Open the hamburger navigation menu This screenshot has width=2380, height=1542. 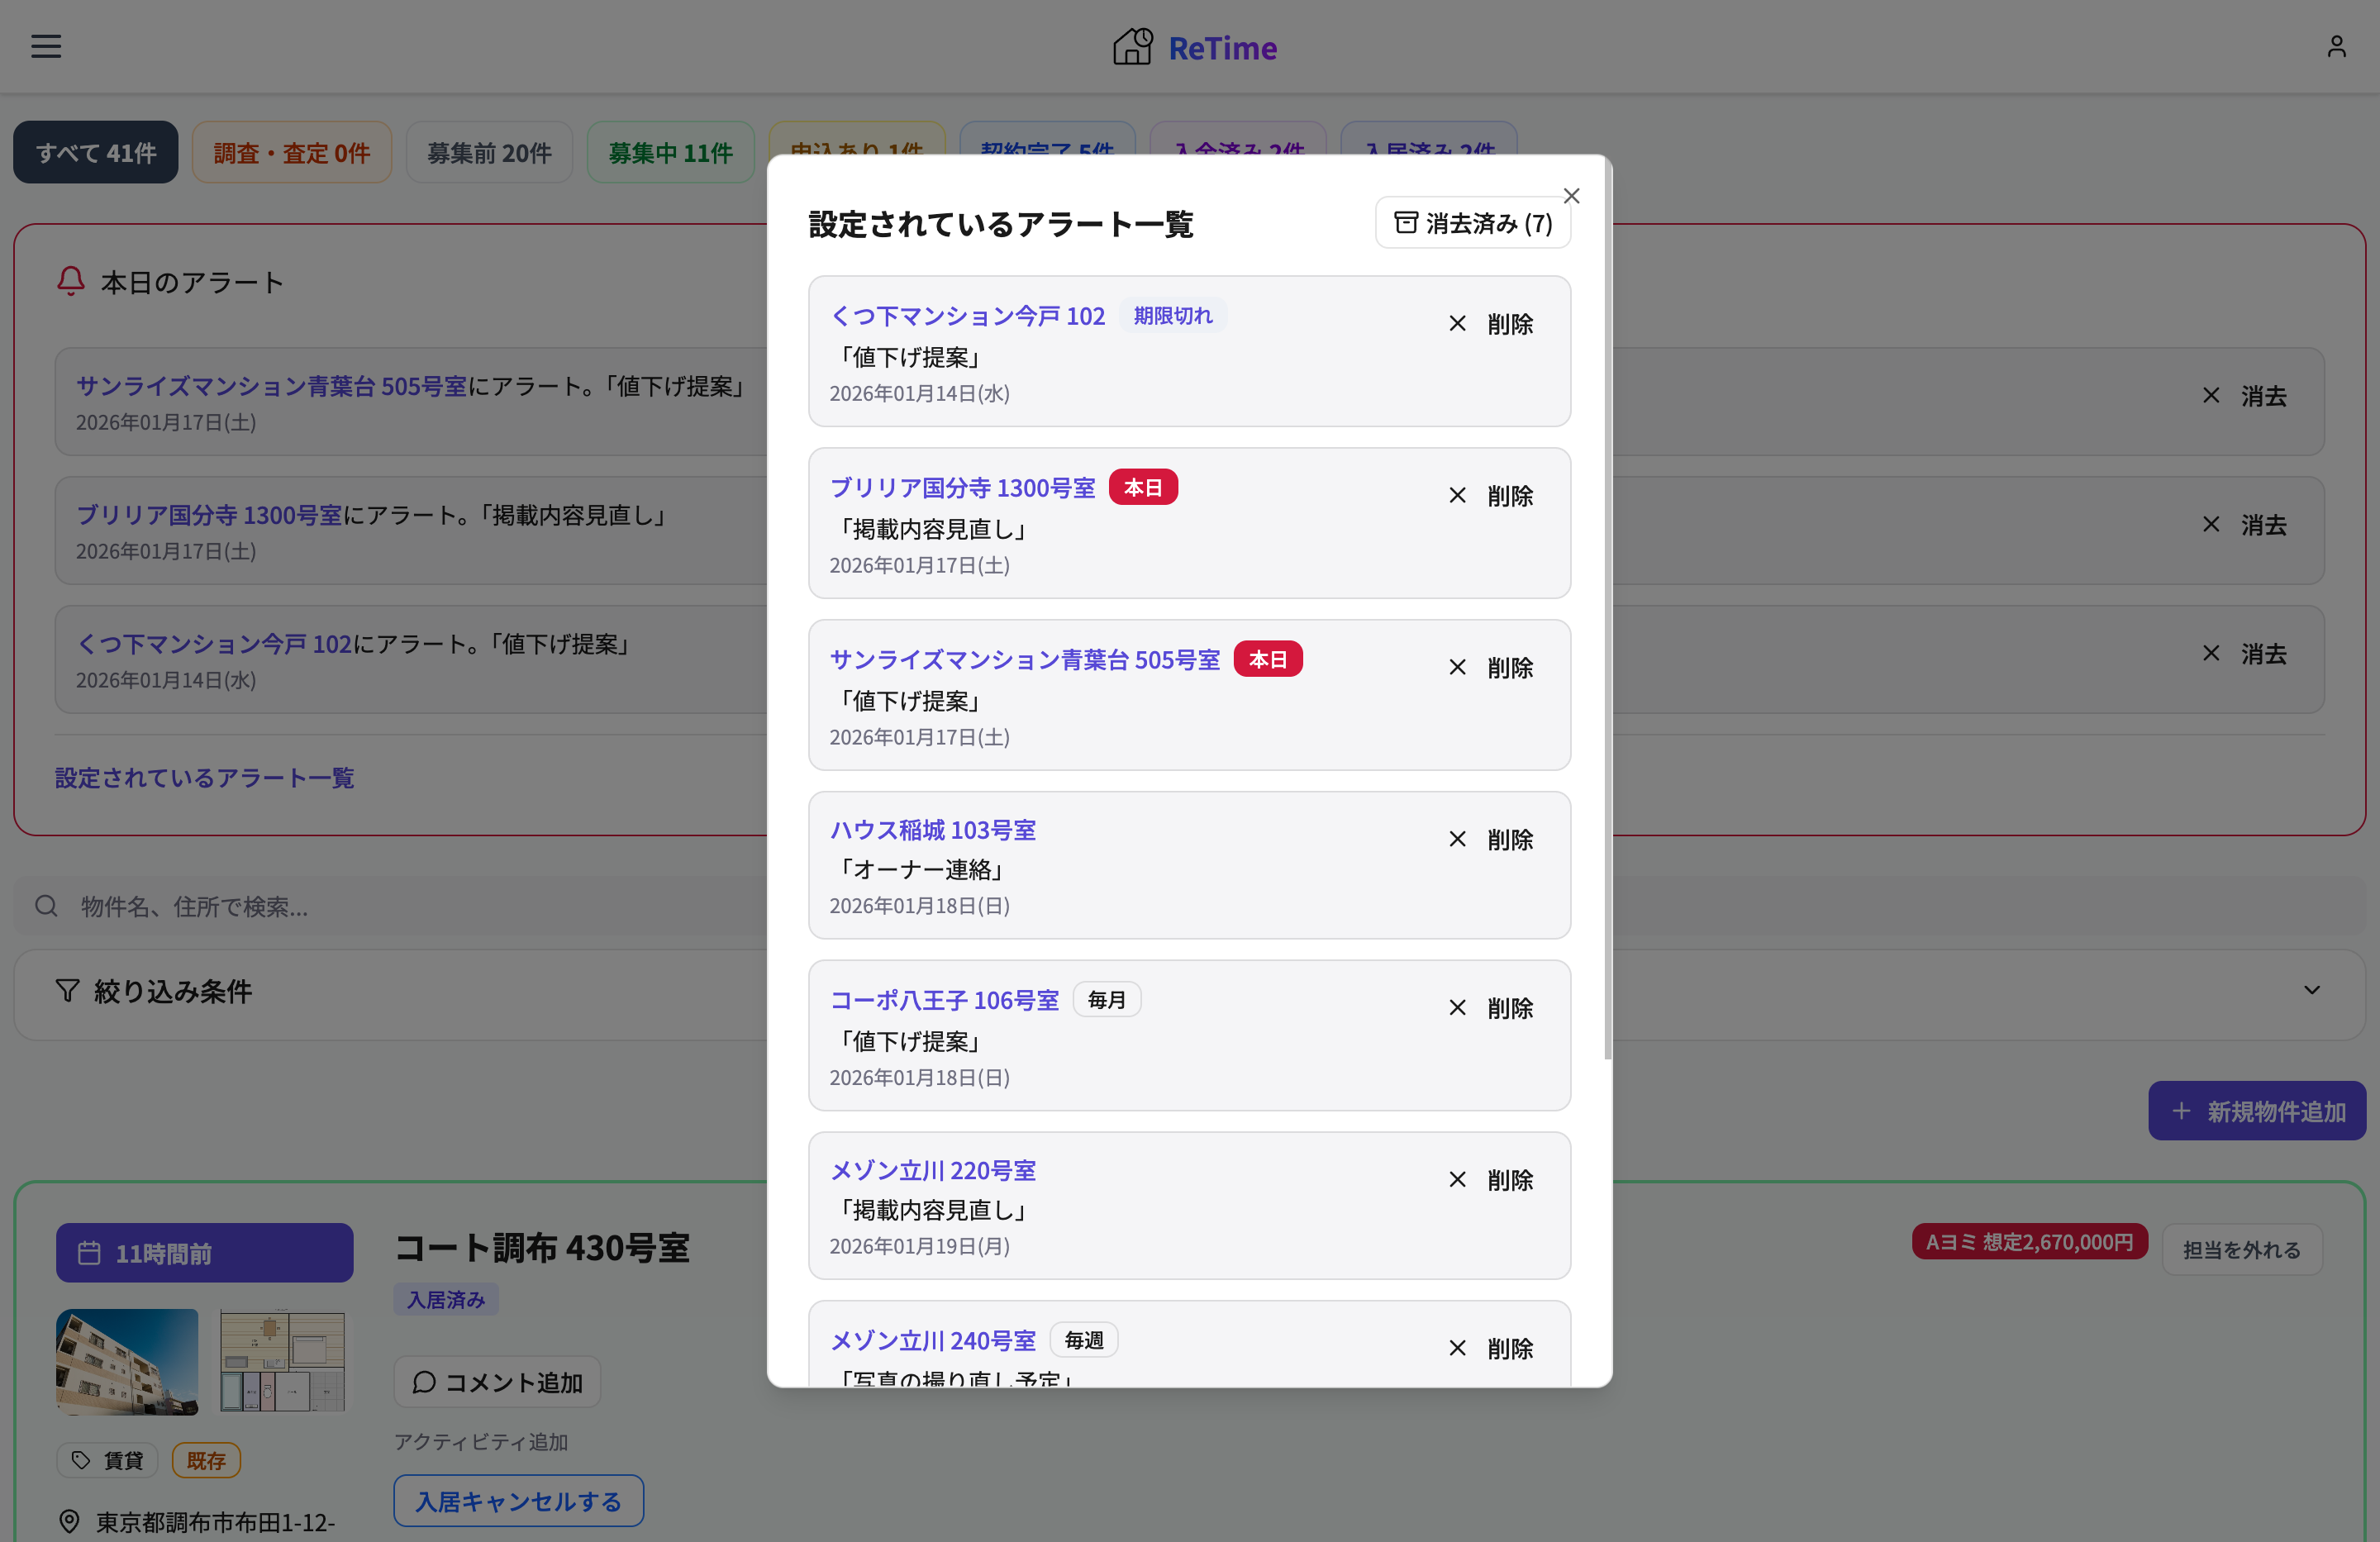45,46
